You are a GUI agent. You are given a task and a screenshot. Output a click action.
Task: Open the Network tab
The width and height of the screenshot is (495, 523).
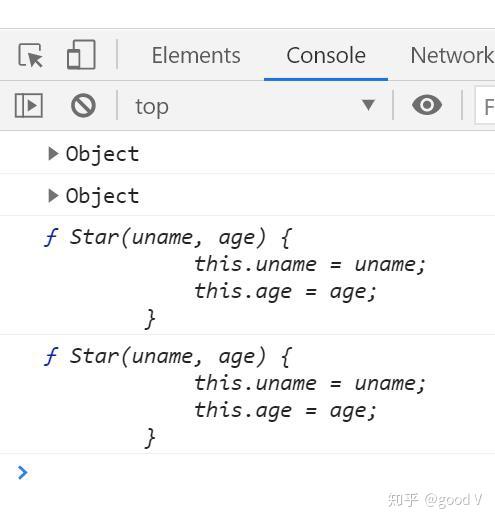click(x=452, y=55)
